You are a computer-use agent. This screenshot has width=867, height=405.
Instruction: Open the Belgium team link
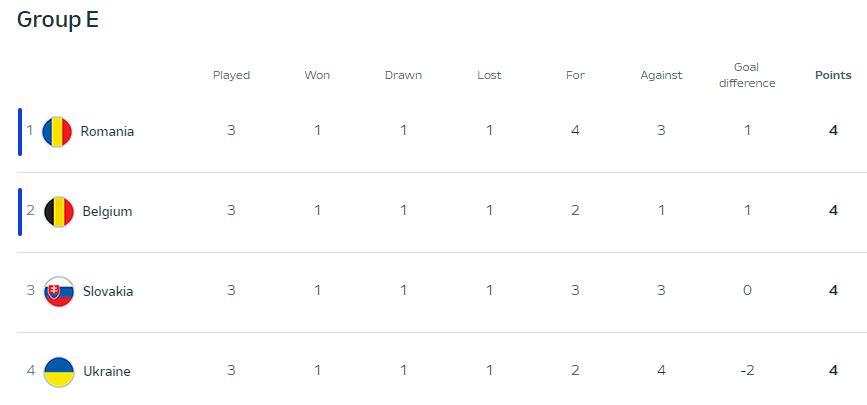coord(107,211)
